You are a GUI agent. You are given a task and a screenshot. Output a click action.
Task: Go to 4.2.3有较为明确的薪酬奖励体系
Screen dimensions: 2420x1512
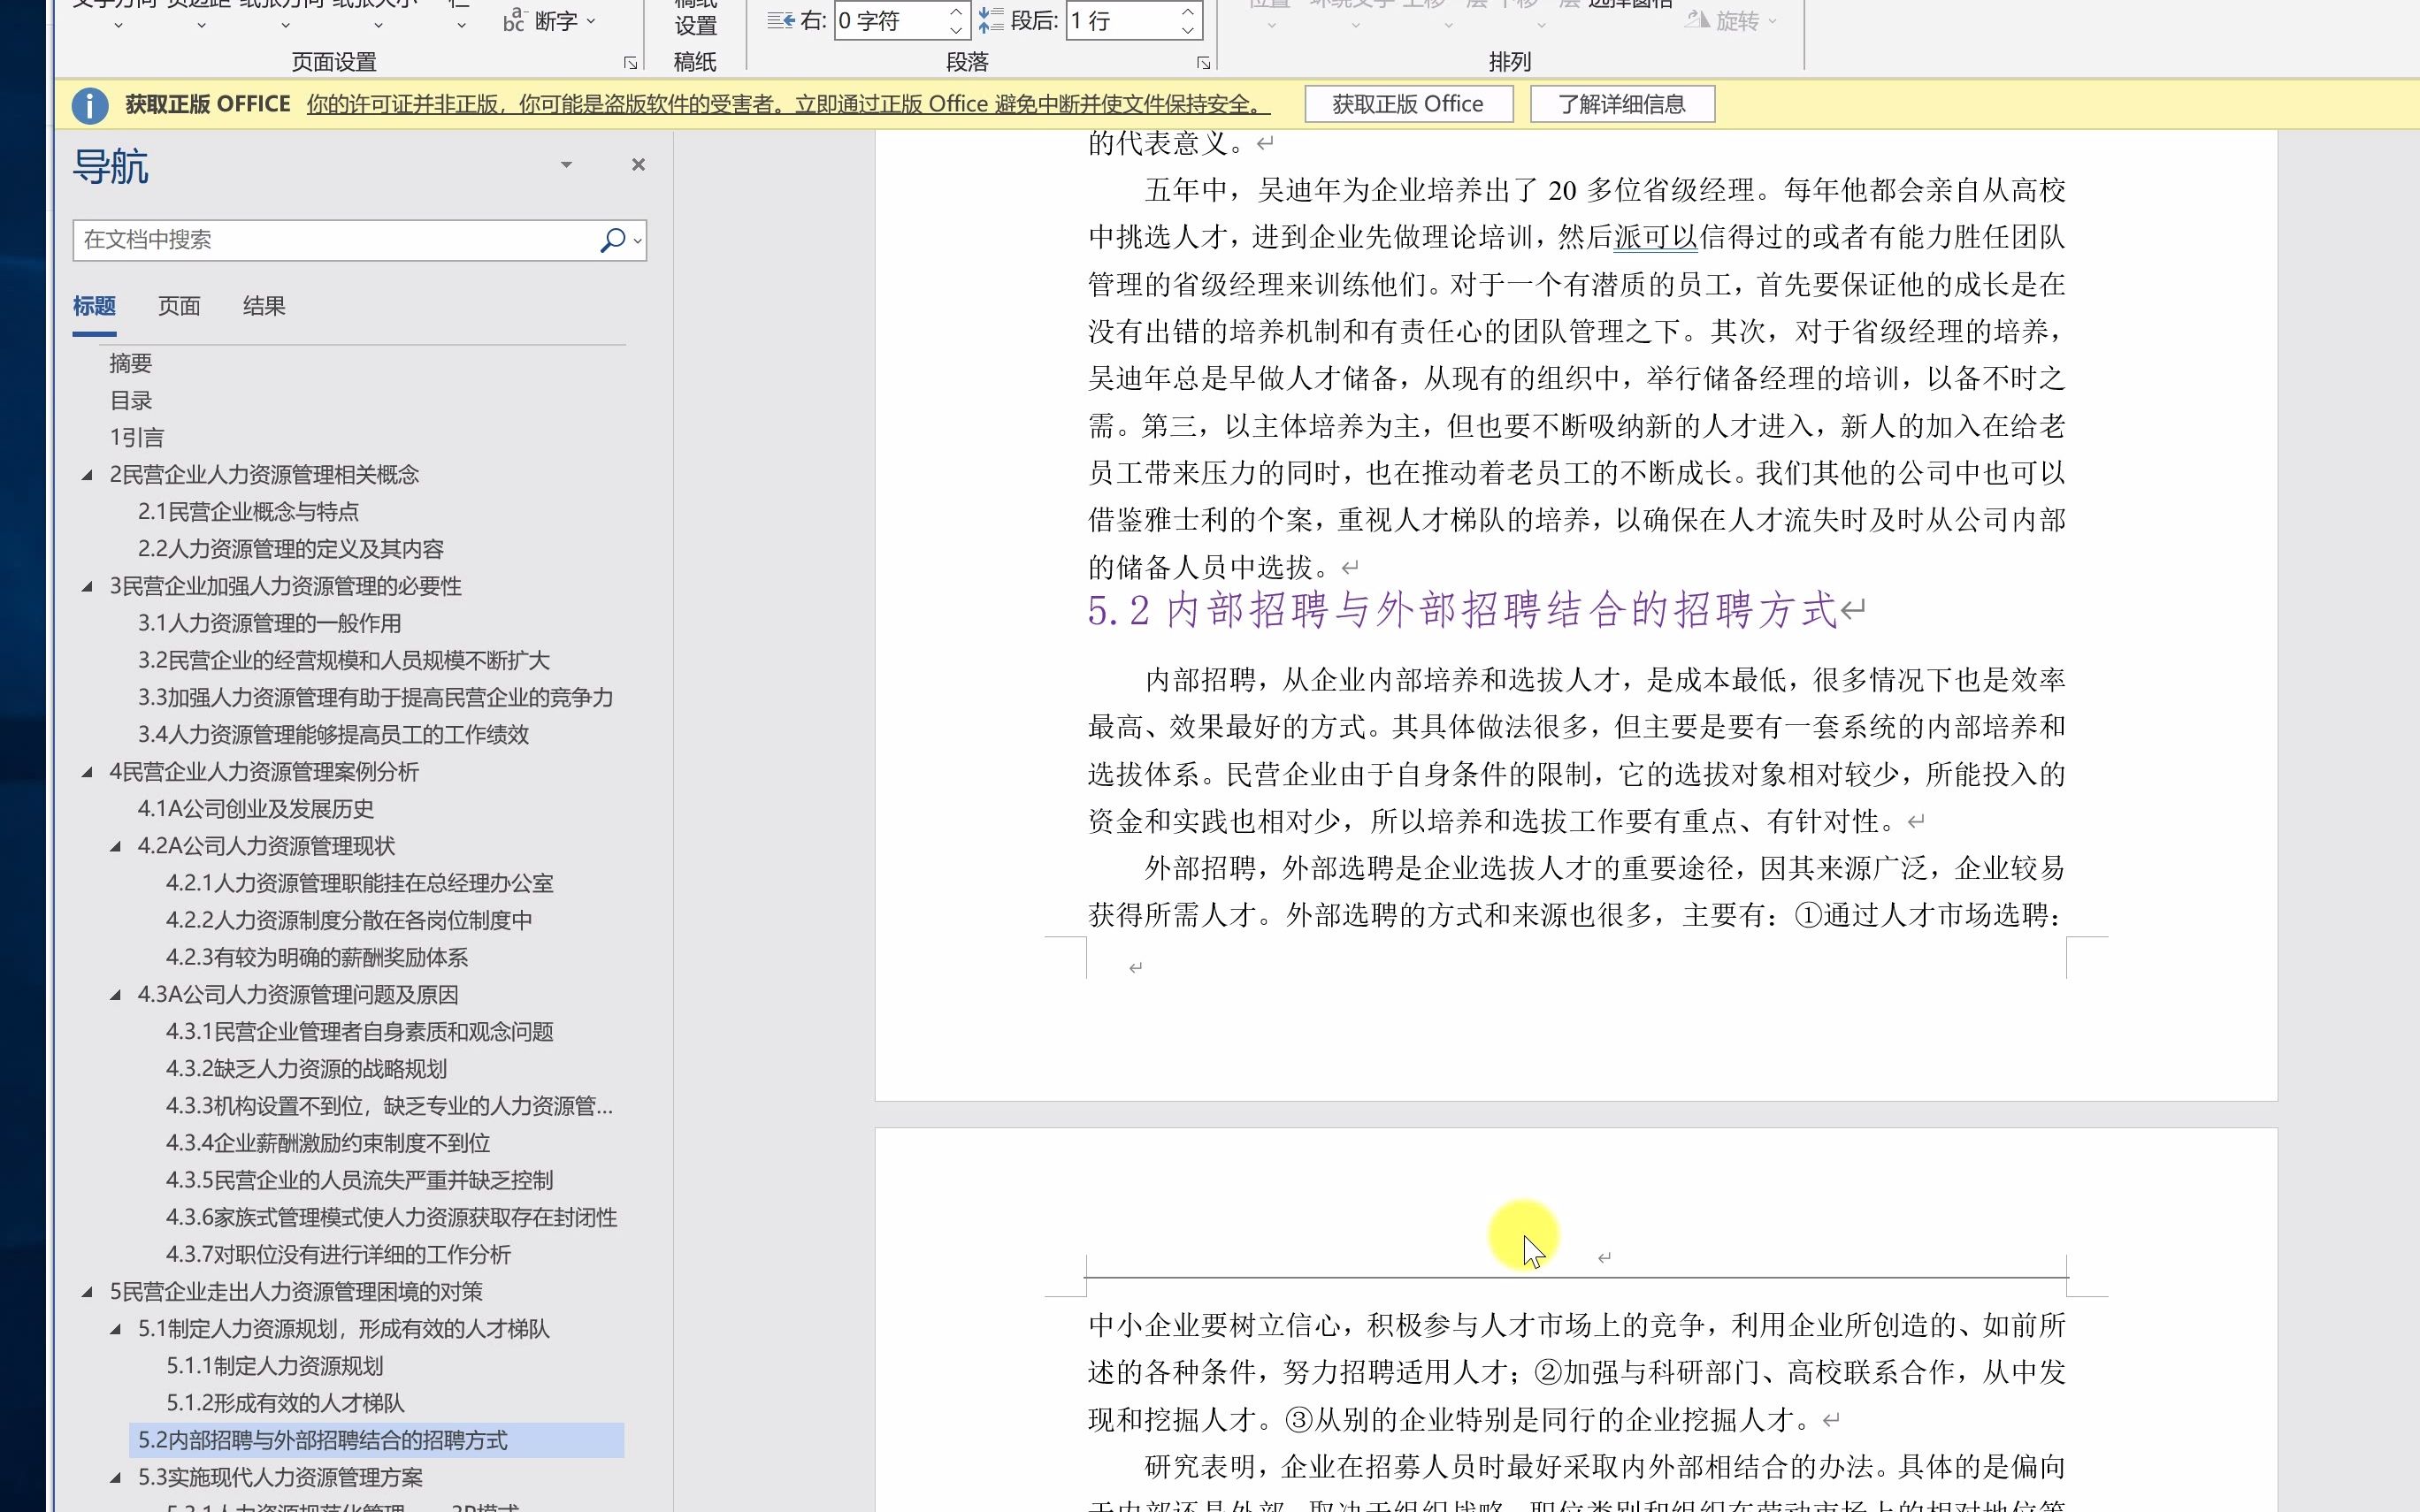317,958
